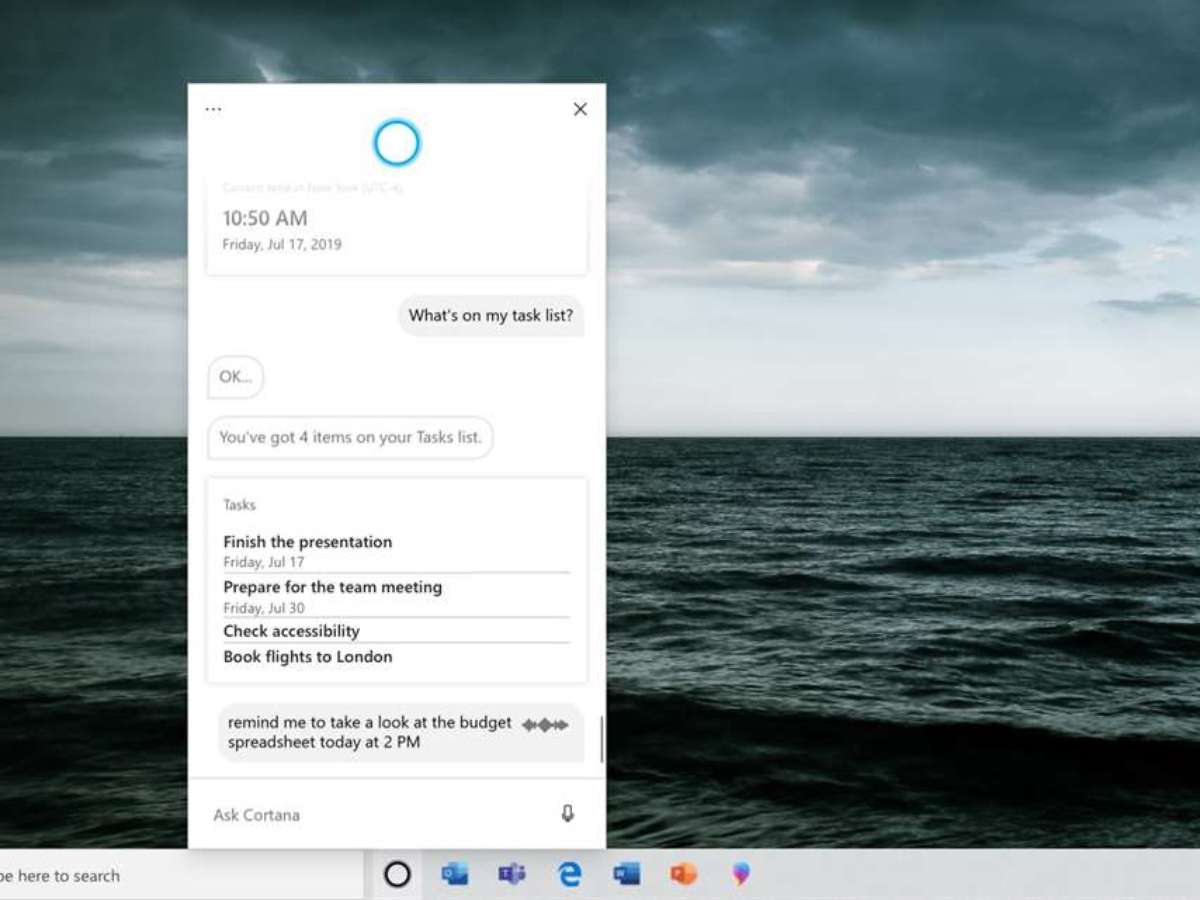1200x900 pixels.
Task: Select the 'Check accessibility' task
Action: (291, 631)
